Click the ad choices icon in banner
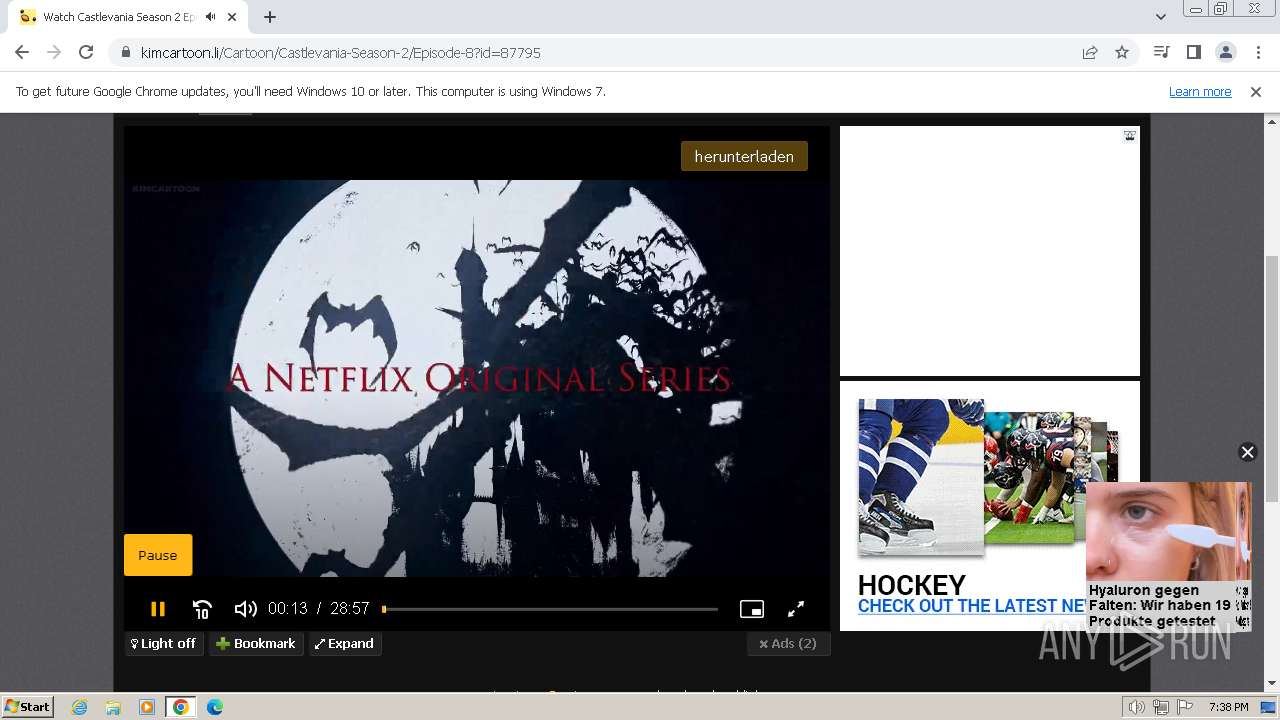1280x720 pixels. [x=1129, y=136]
